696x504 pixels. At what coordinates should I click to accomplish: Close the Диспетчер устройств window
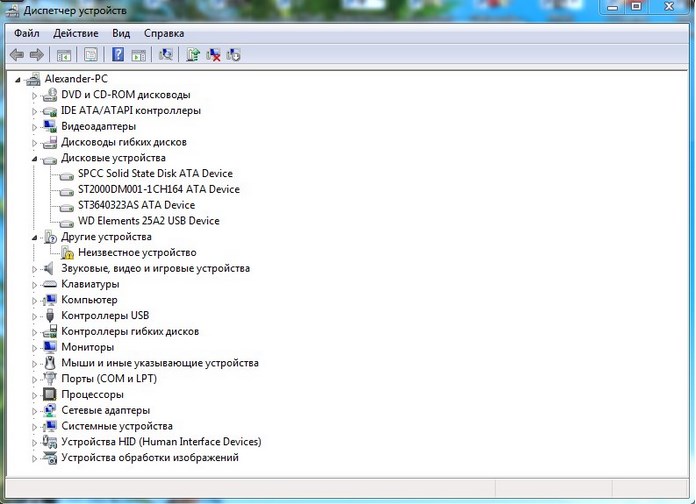coord(669,7)
